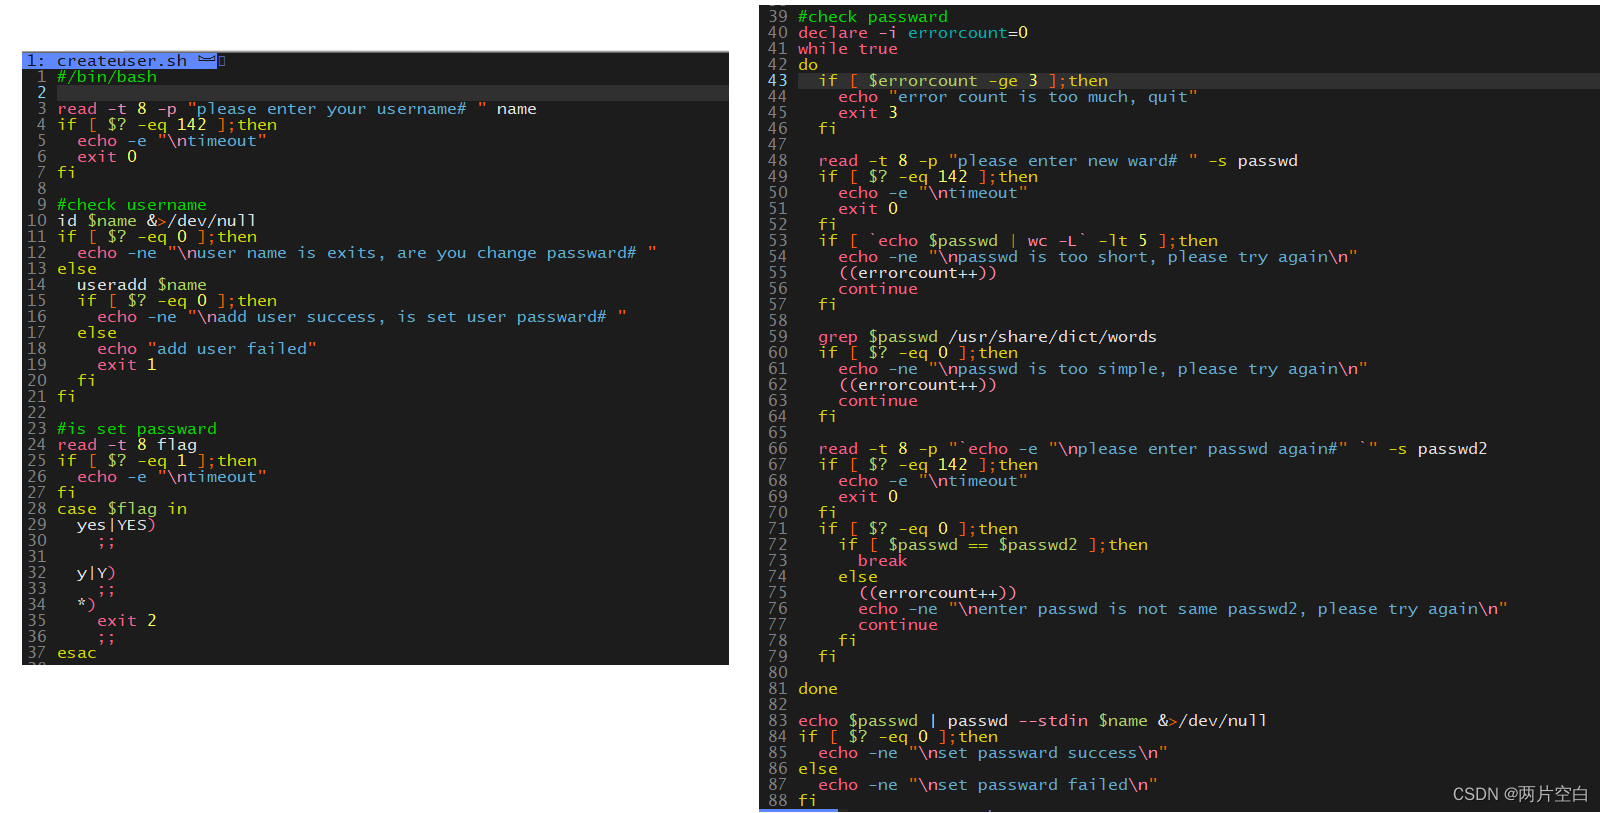The image size is (1603, 813).
Task: Click the 'do' keyword on line 42
Action: click(x=808, y=65)
